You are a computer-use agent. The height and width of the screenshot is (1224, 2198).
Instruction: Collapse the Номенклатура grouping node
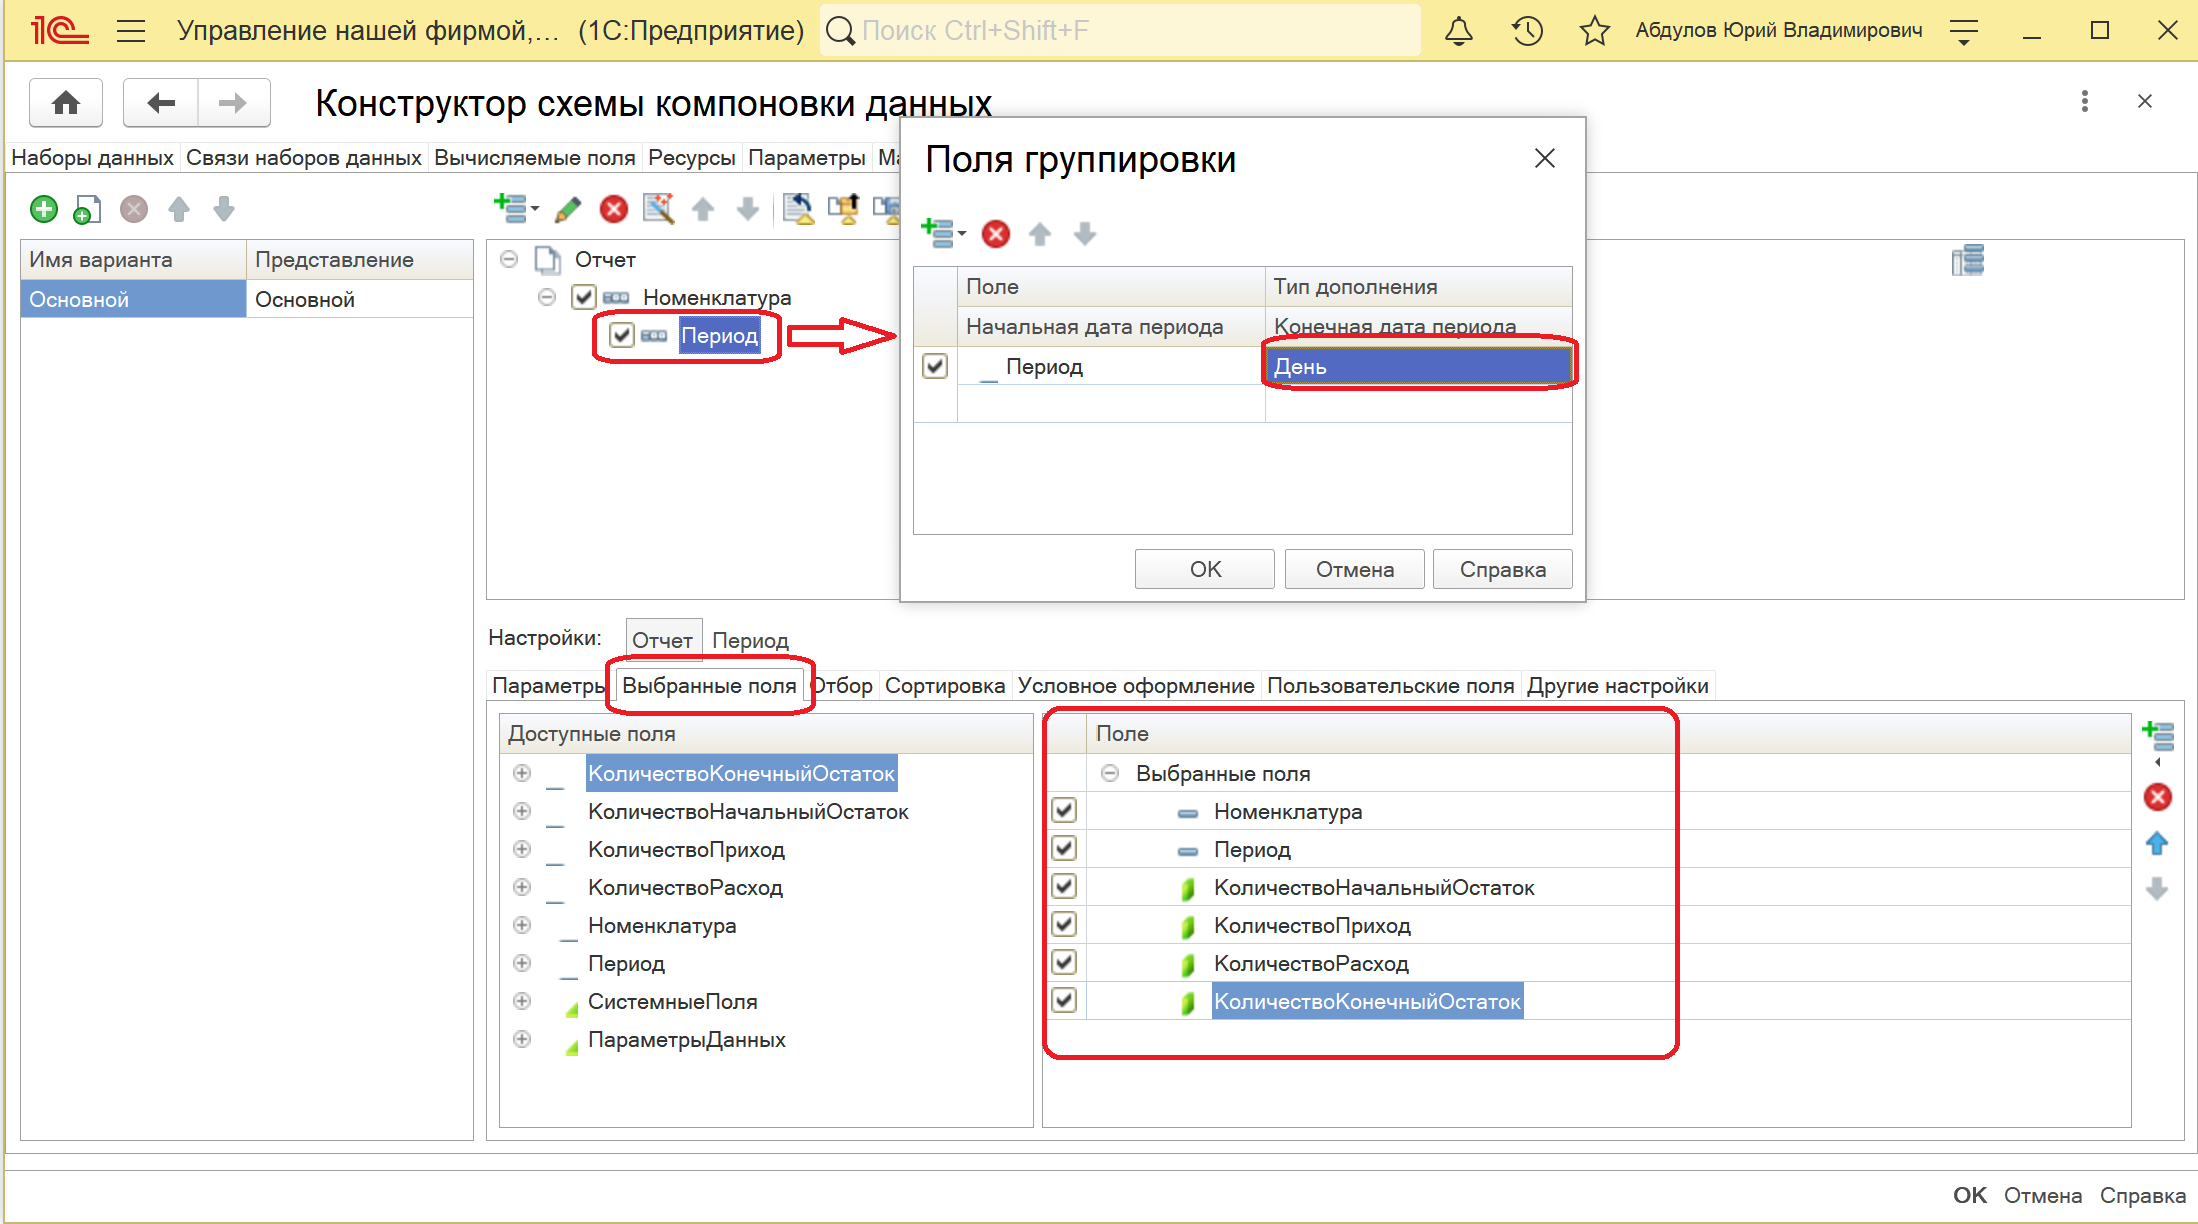coord(547,297)
